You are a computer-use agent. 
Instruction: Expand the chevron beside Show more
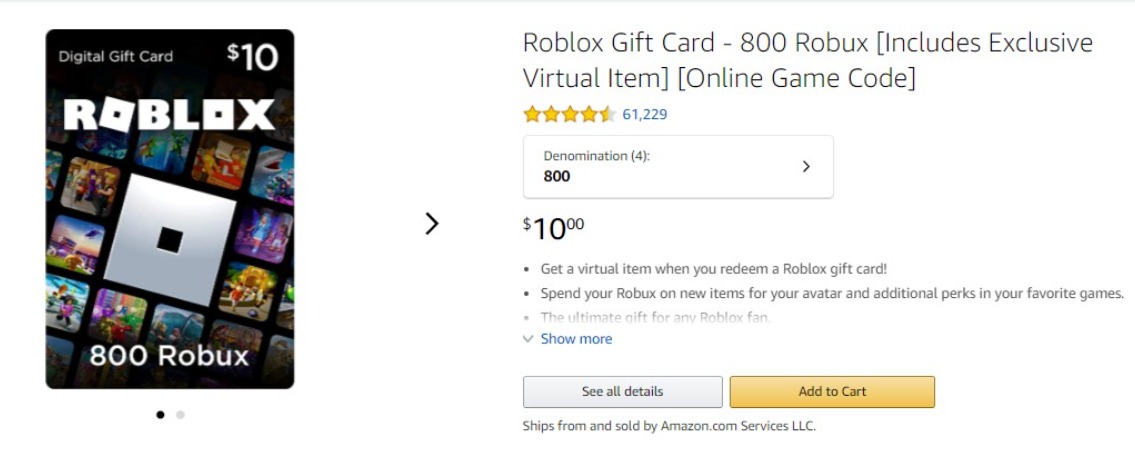click(x=528, y=339)
